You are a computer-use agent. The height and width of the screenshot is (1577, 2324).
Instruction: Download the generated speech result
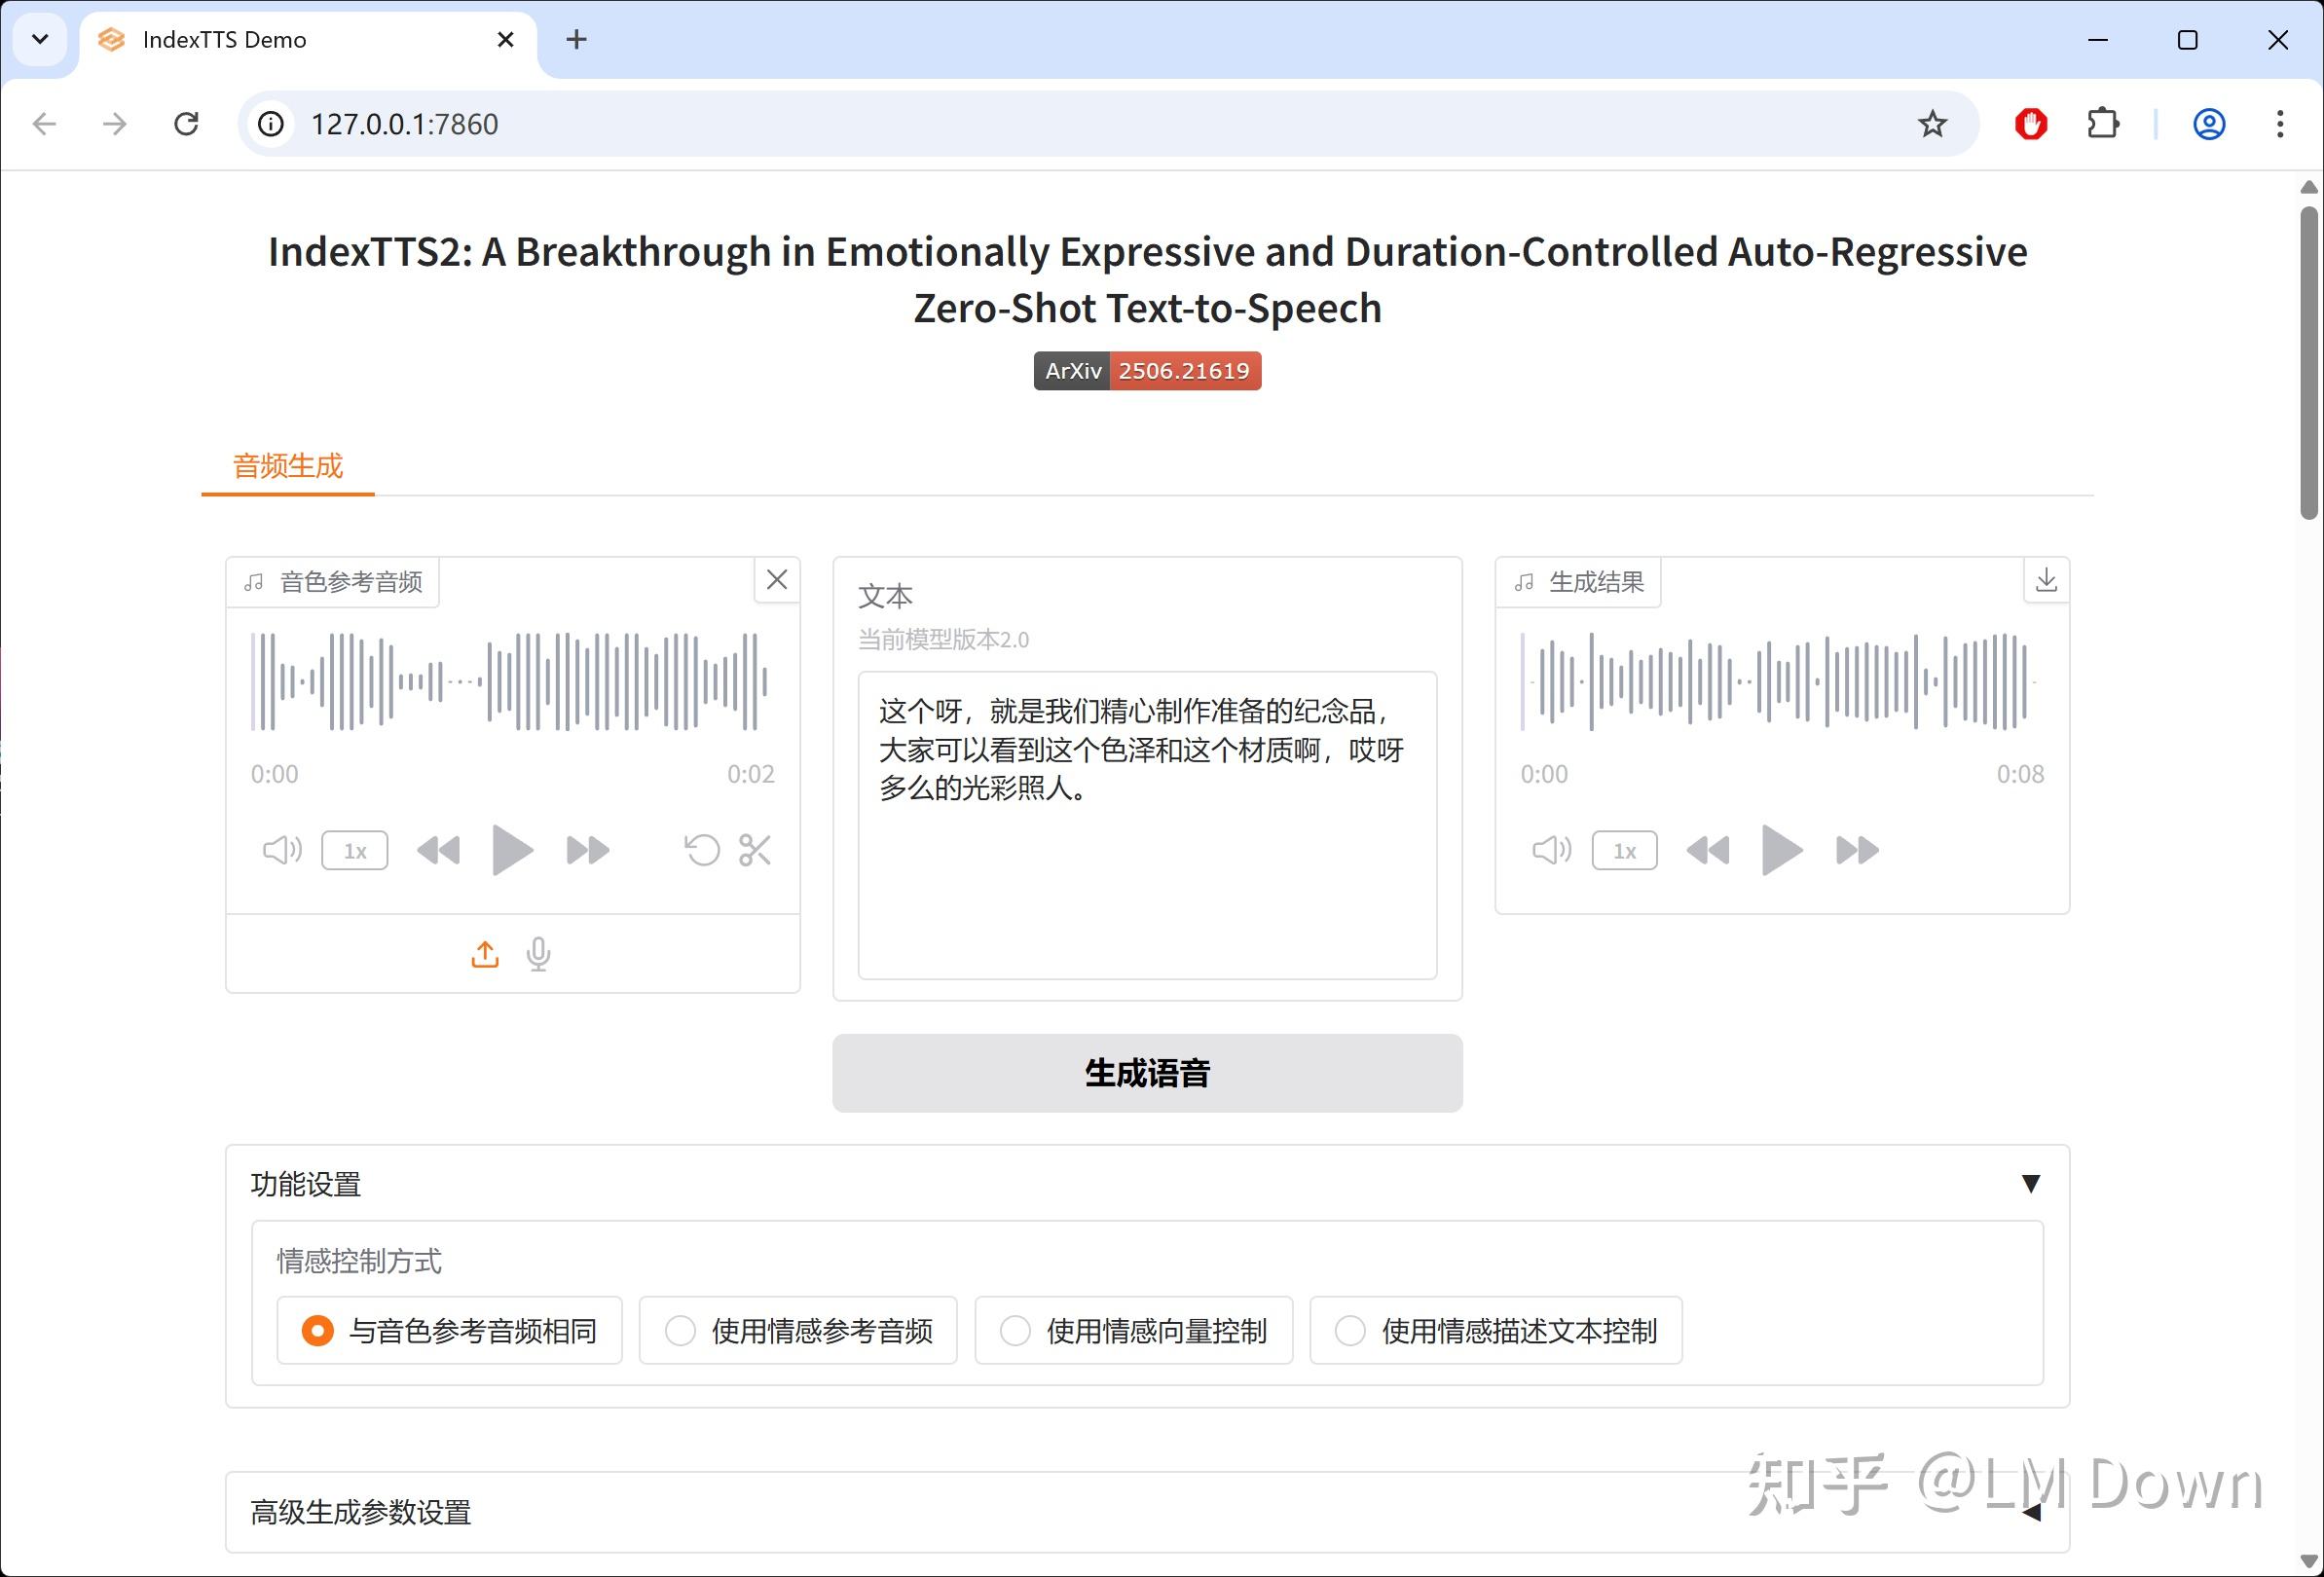pyautogui.click(x=2046, y=580)
